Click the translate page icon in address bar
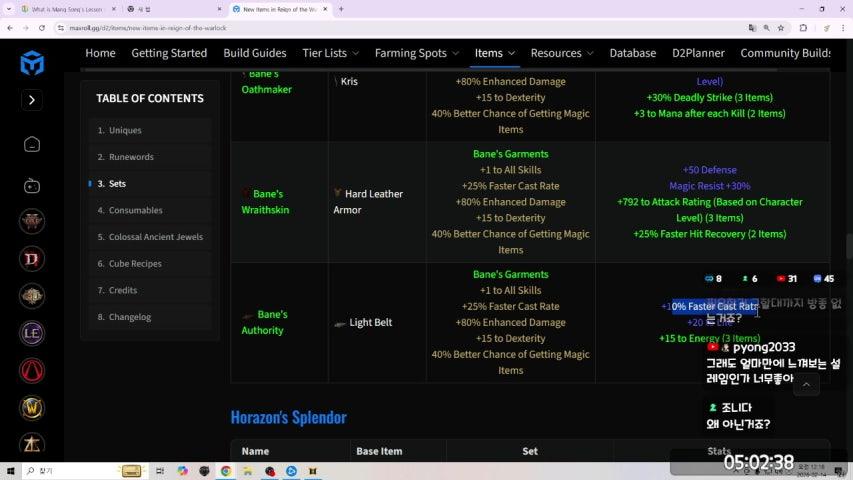 coord(752,28)
